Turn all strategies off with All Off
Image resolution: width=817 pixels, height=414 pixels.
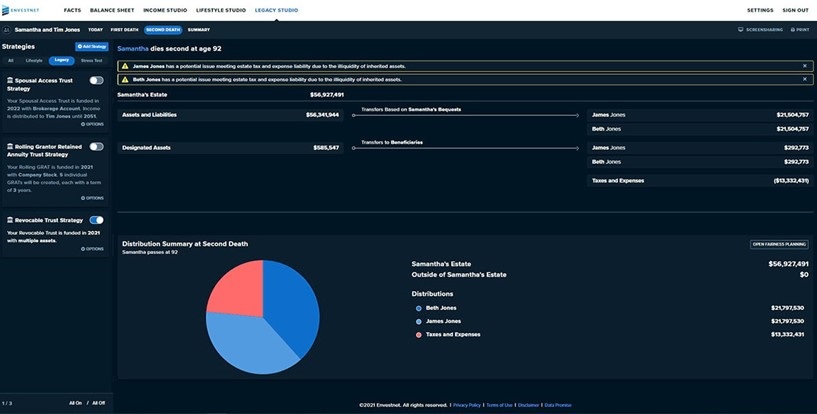(x=98, y=403)
